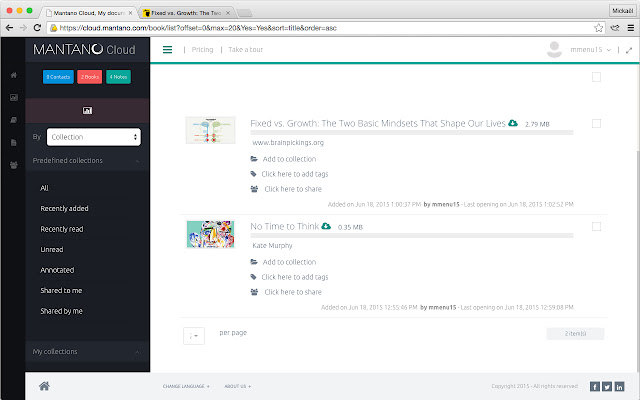
Task: Click cloud download icon next to No Time to Think
Action: [x=326, y=226]
